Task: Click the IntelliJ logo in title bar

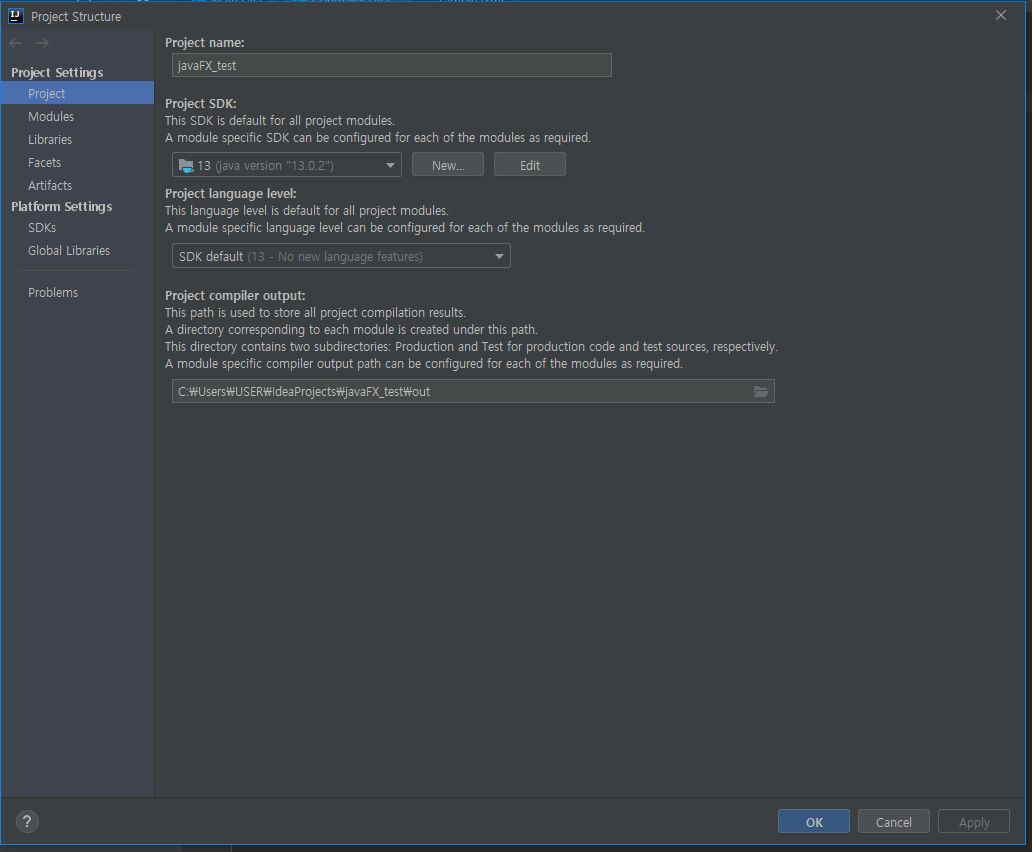Action: click(16, 16)
